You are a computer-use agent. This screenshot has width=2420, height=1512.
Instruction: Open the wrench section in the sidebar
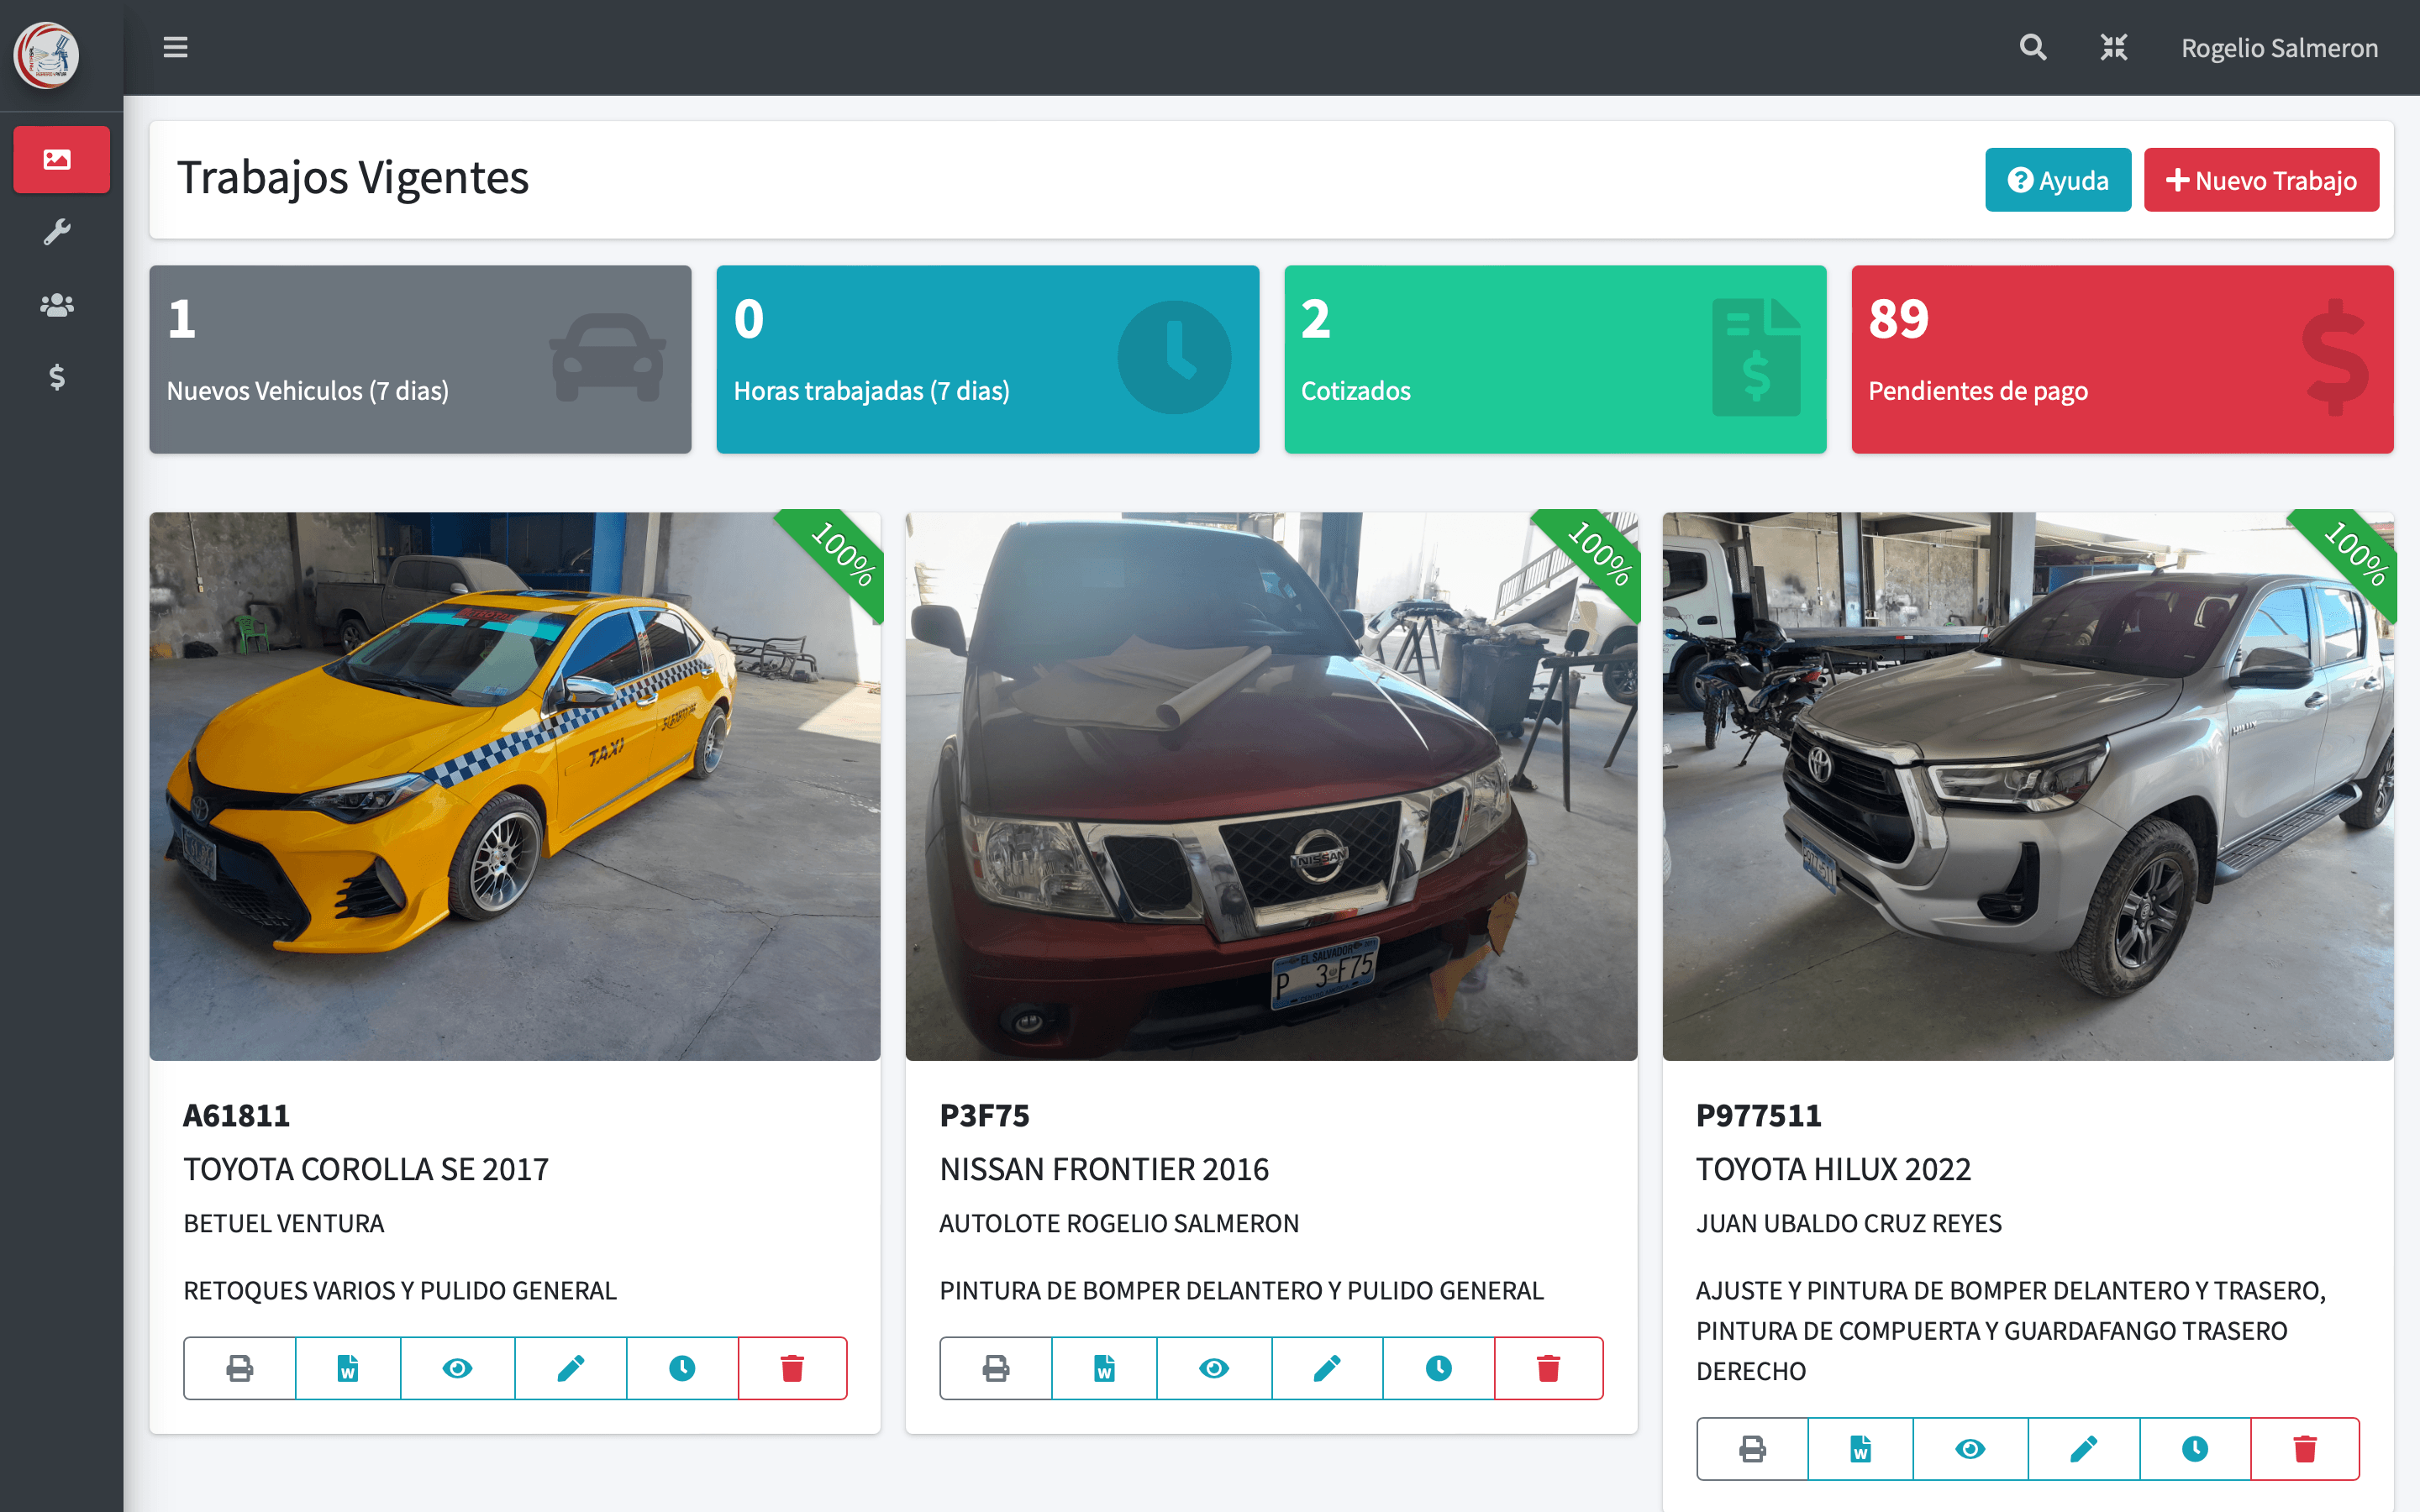point(57,232)
